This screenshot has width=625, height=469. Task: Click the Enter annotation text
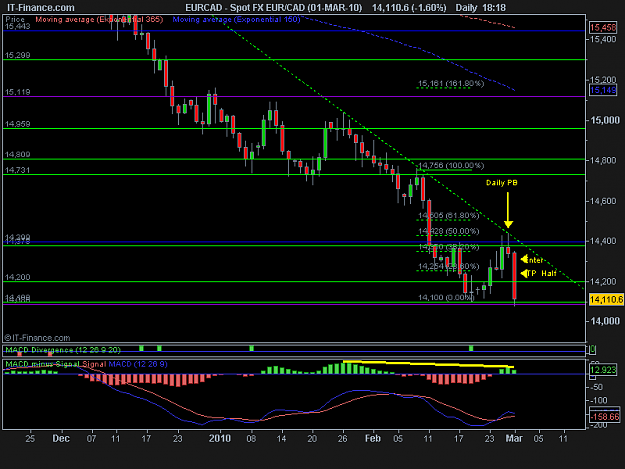535,260
